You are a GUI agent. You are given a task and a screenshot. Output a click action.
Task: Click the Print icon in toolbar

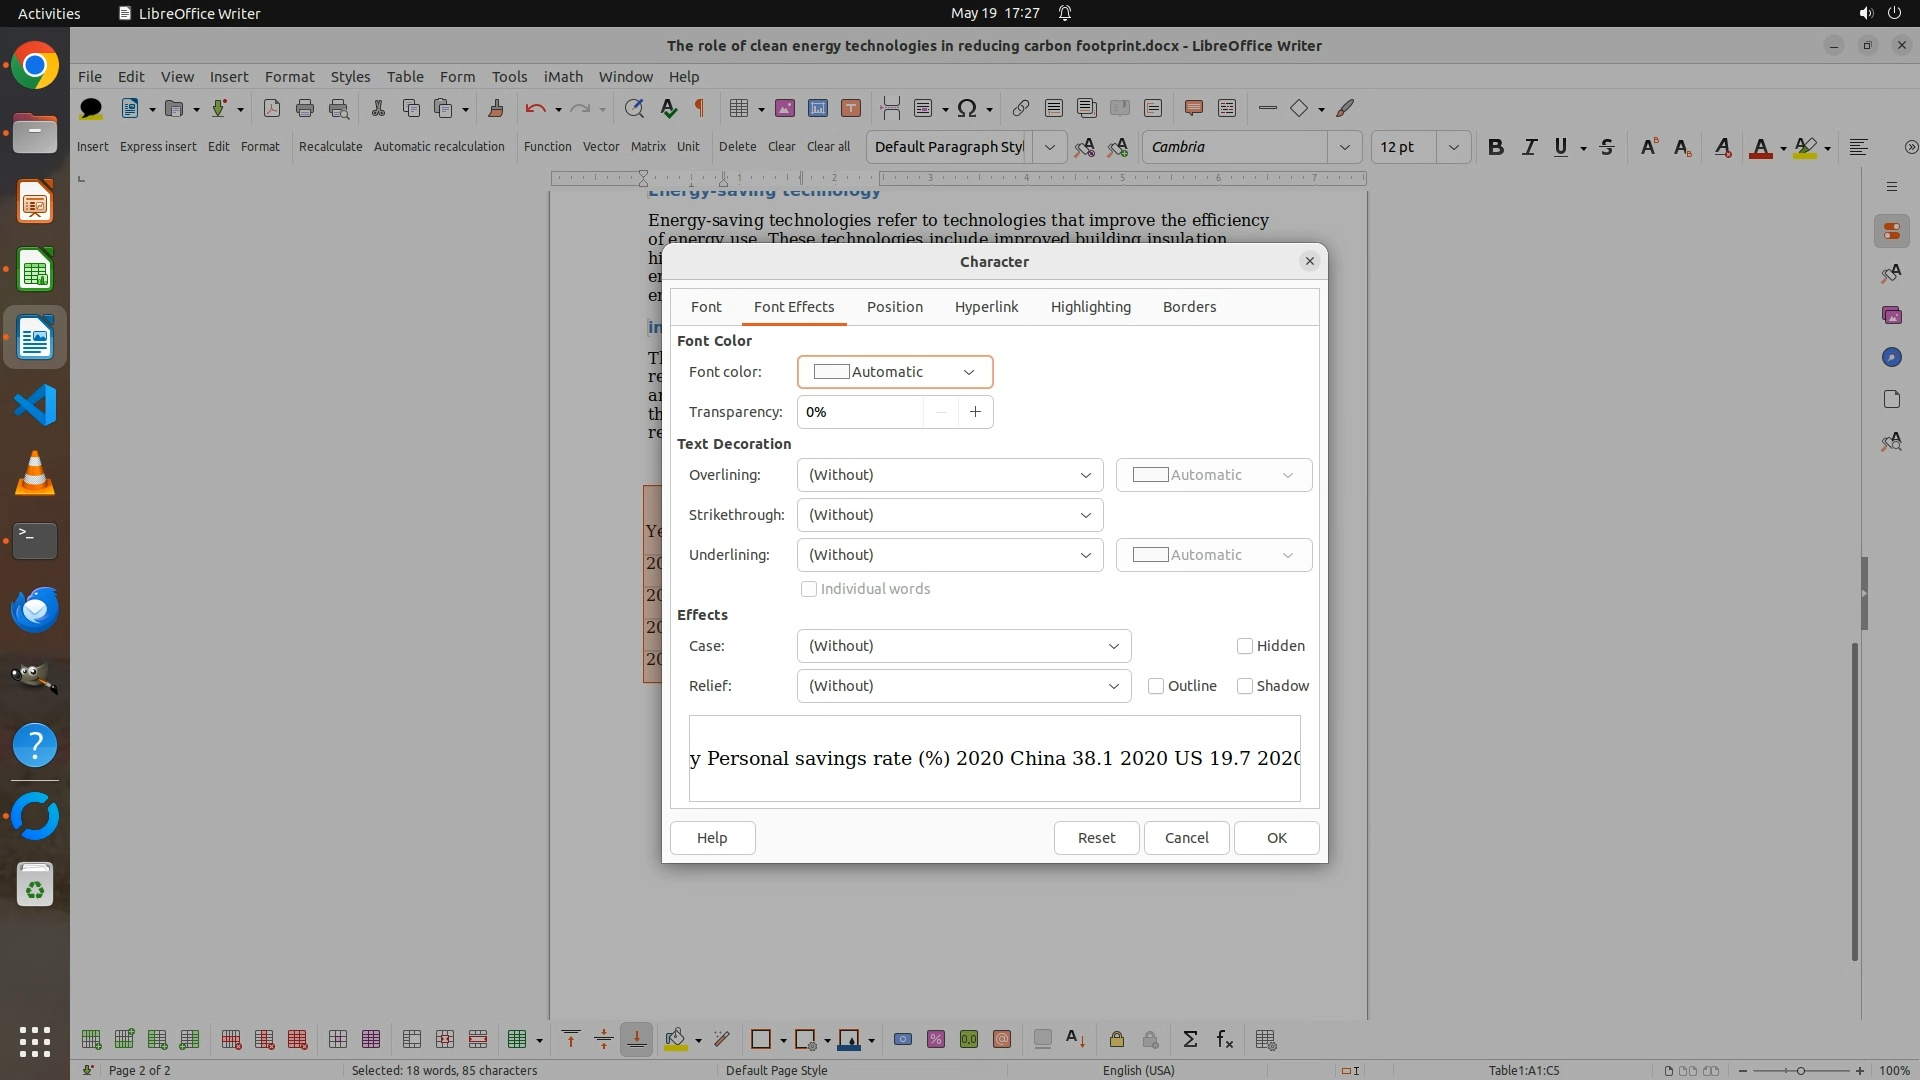pos(305,108)
